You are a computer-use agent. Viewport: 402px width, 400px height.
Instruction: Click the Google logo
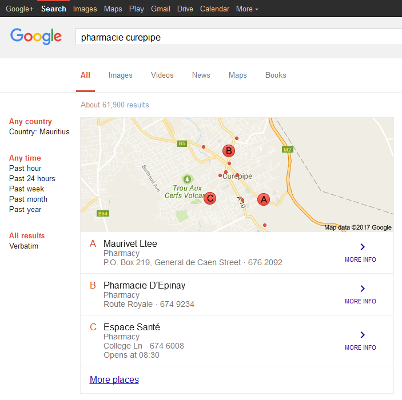pos(36,36)
